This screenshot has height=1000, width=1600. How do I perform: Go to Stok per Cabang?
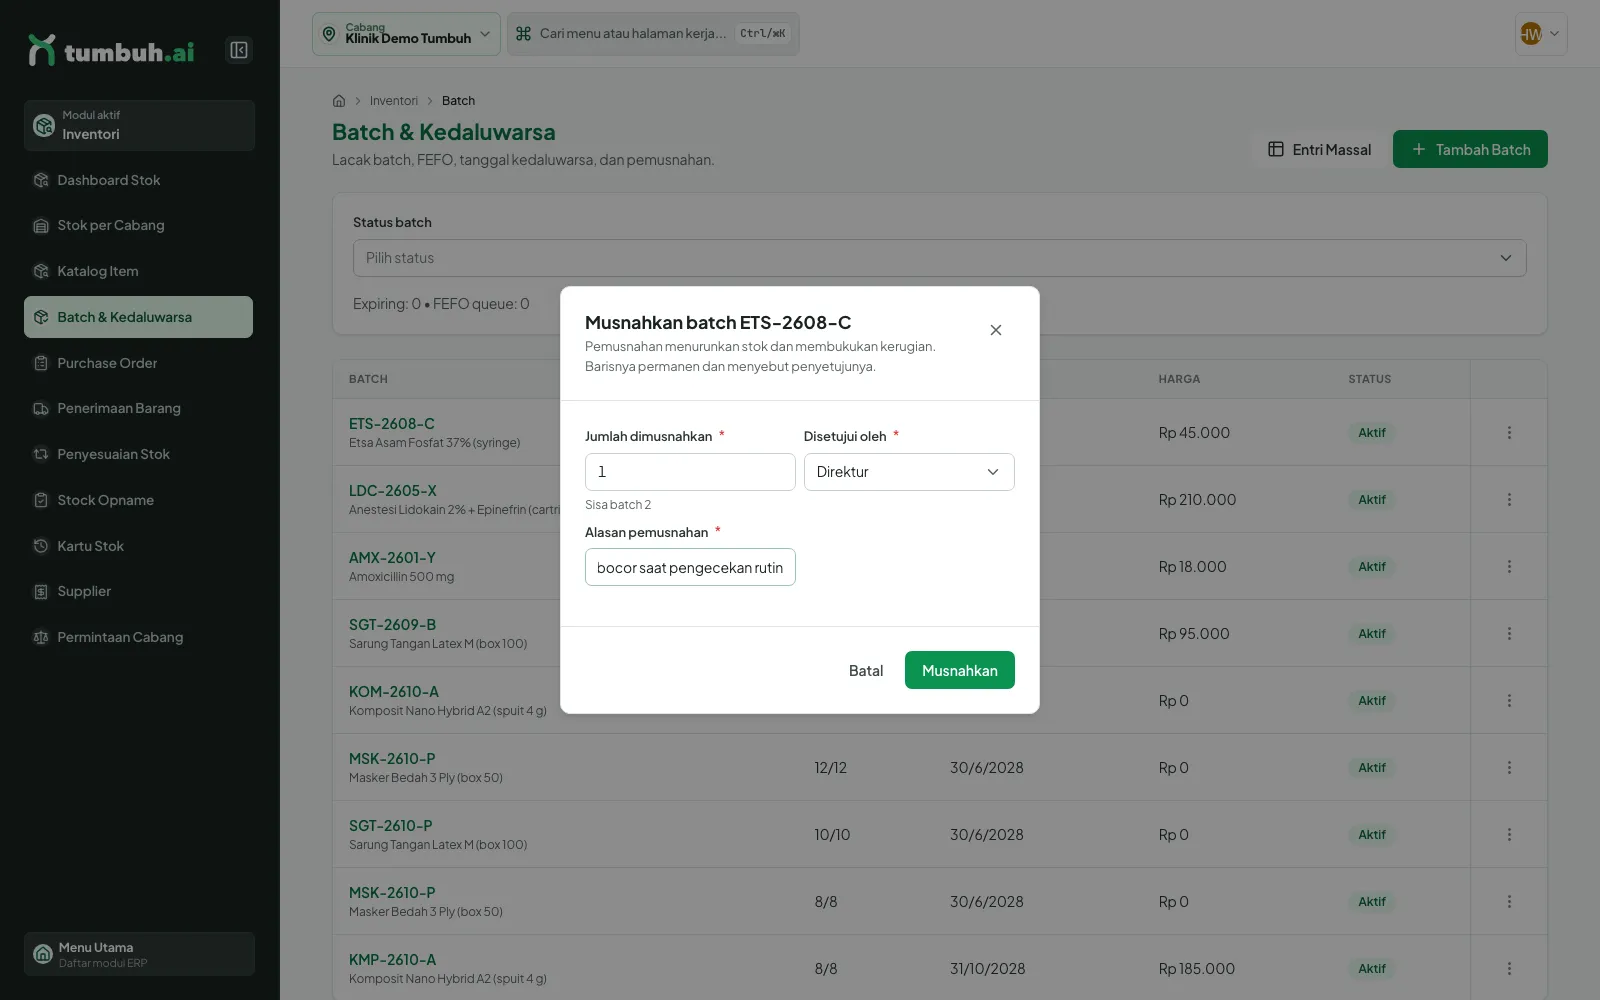(x=138, y=225)
